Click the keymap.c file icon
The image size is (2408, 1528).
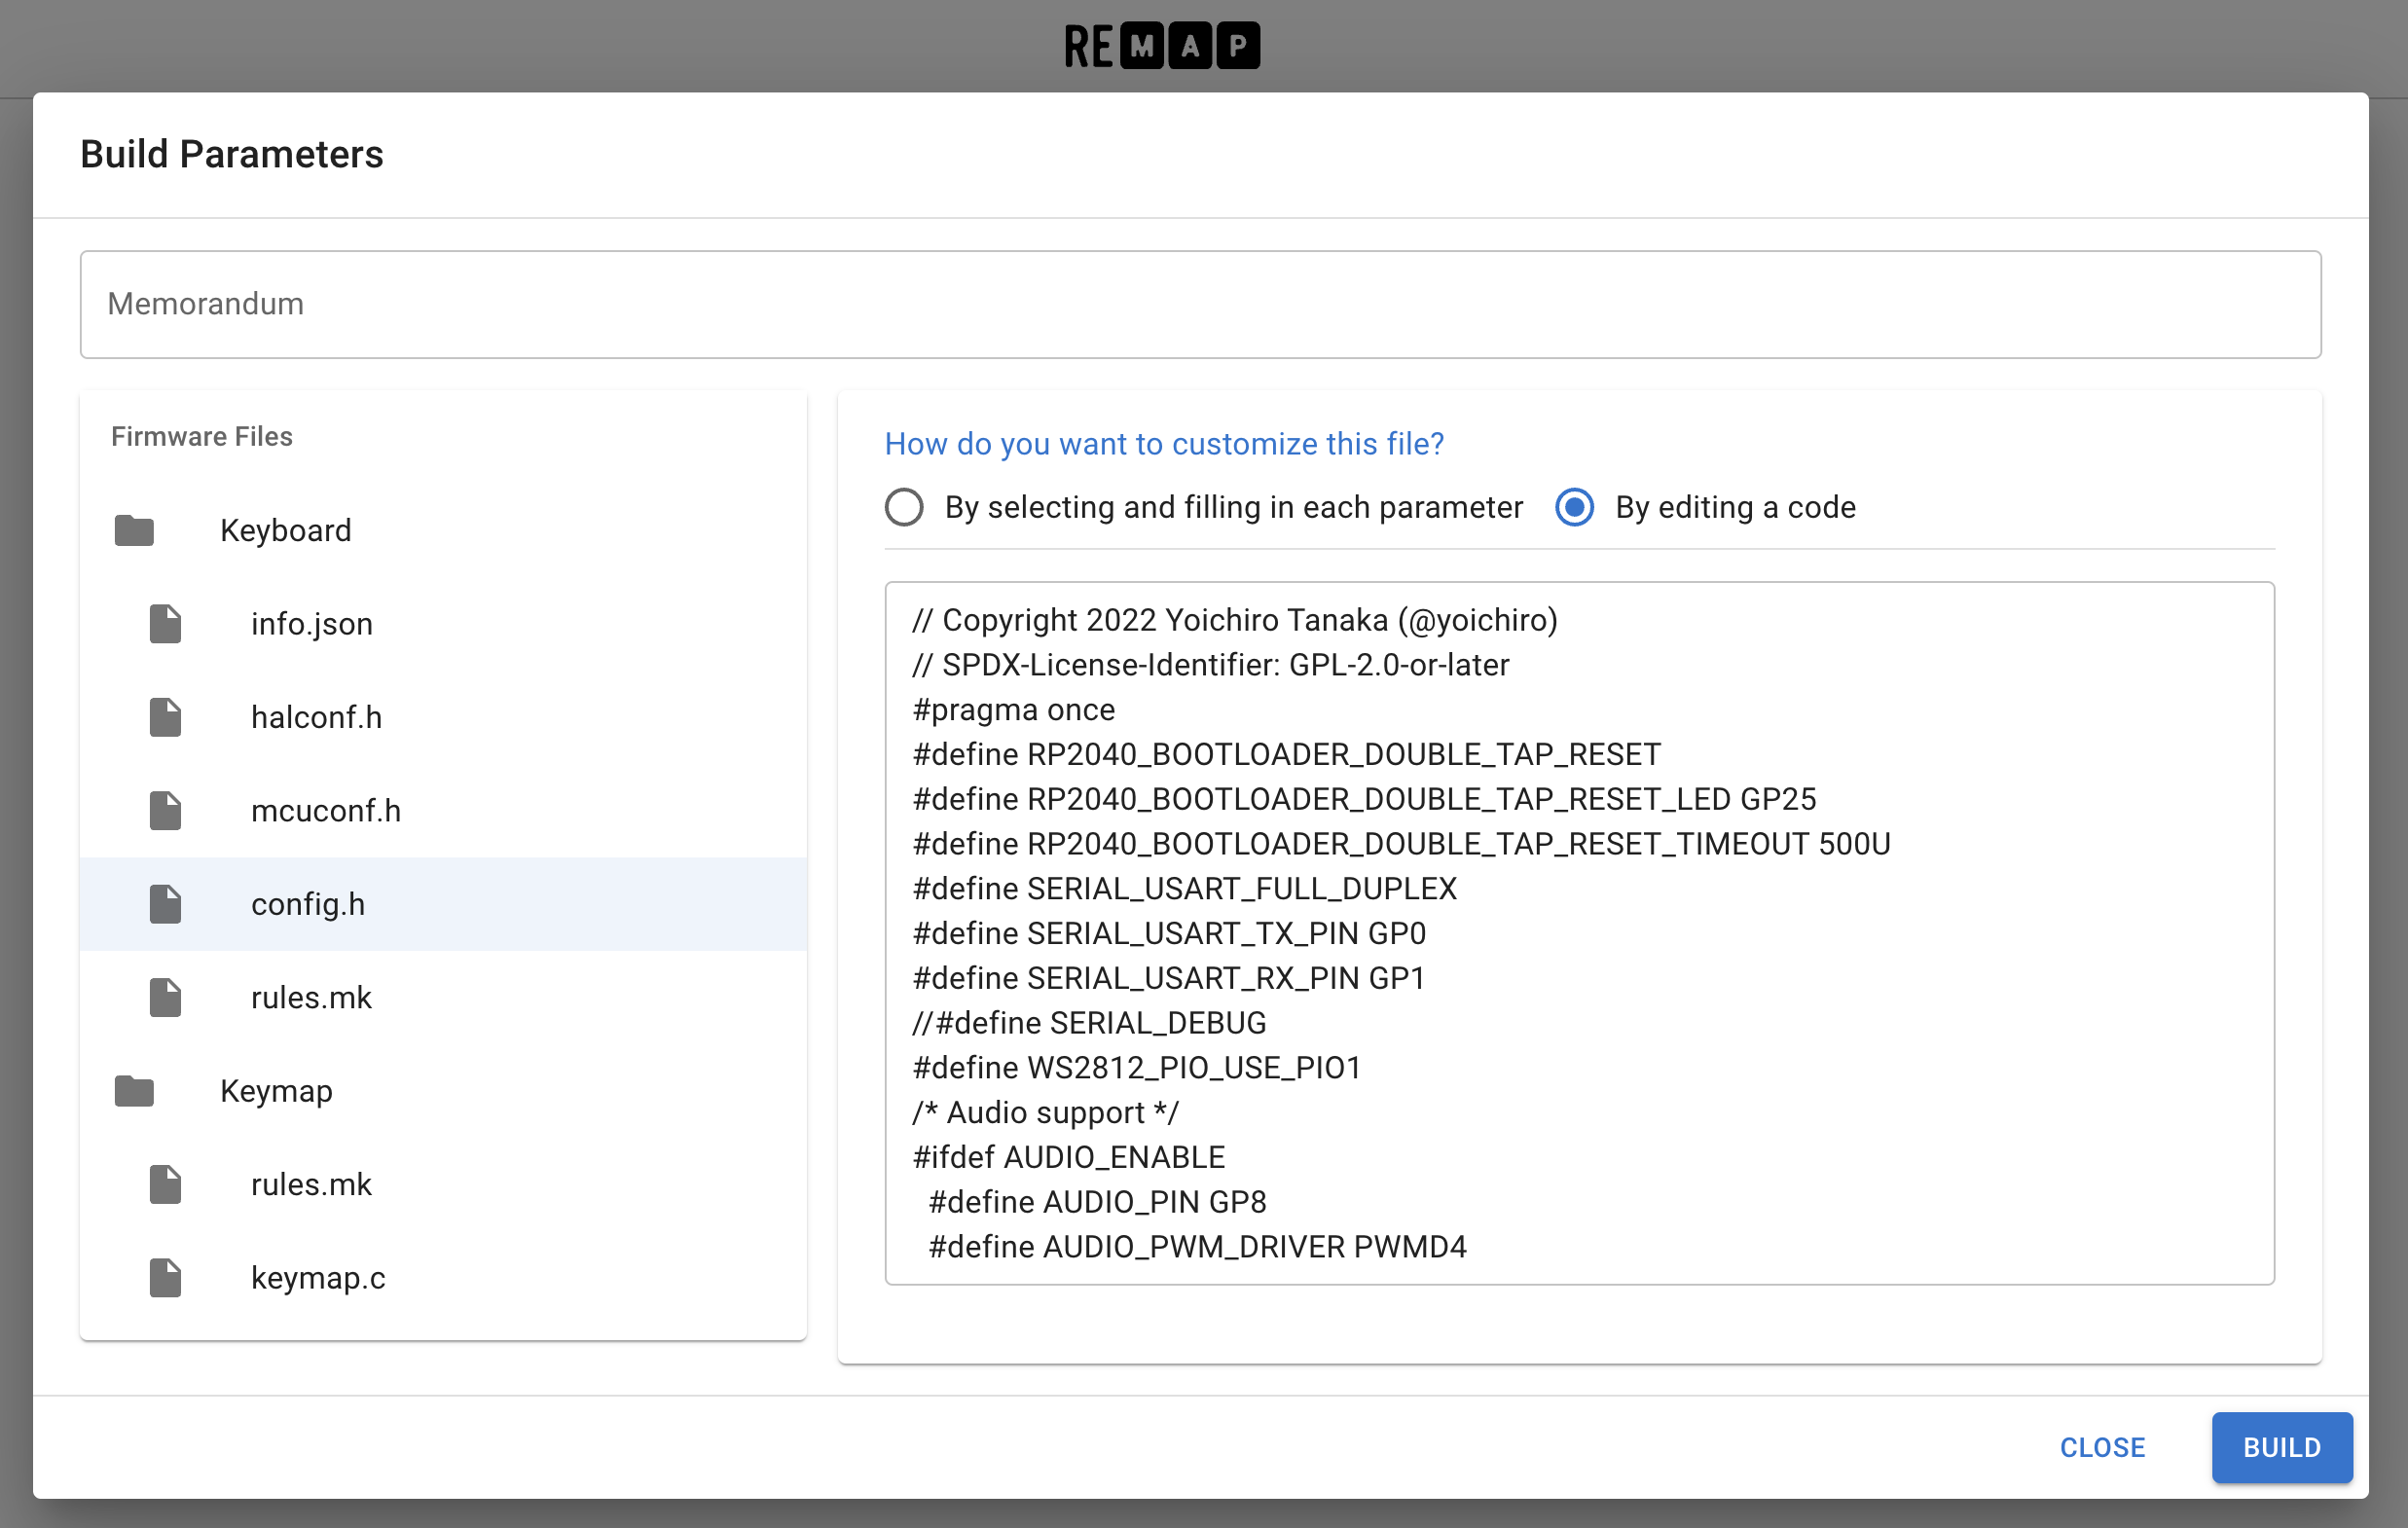coord(166,1278)
